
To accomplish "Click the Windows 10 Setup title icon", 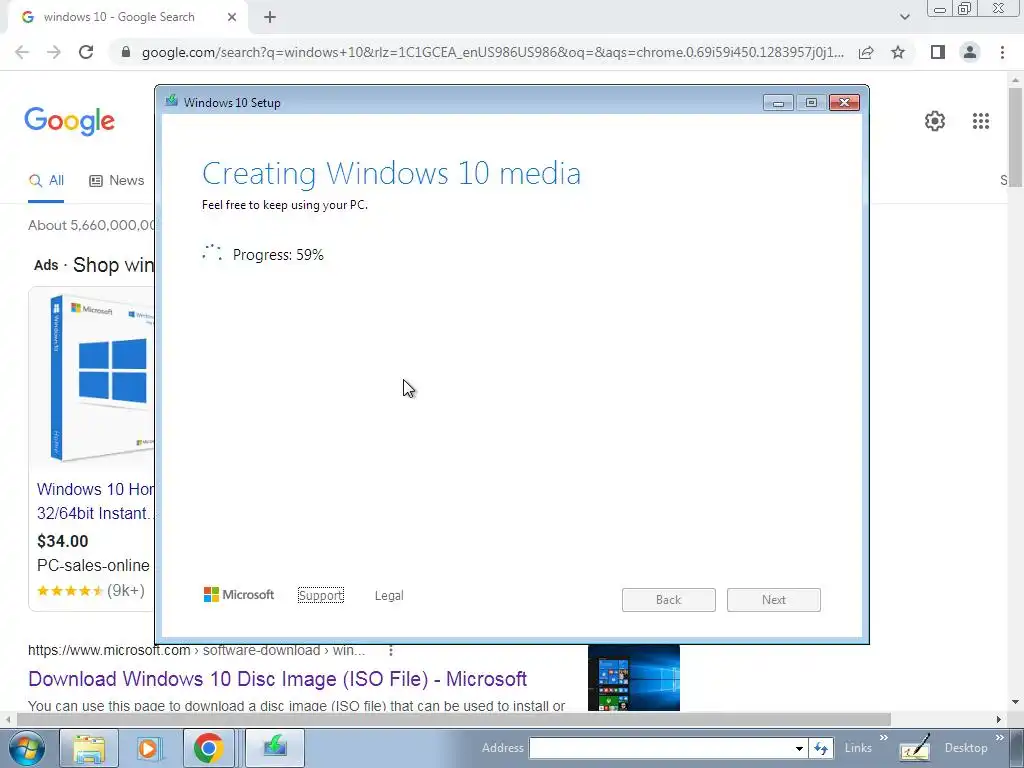I will pyautogui.click(x=172, y=101).
